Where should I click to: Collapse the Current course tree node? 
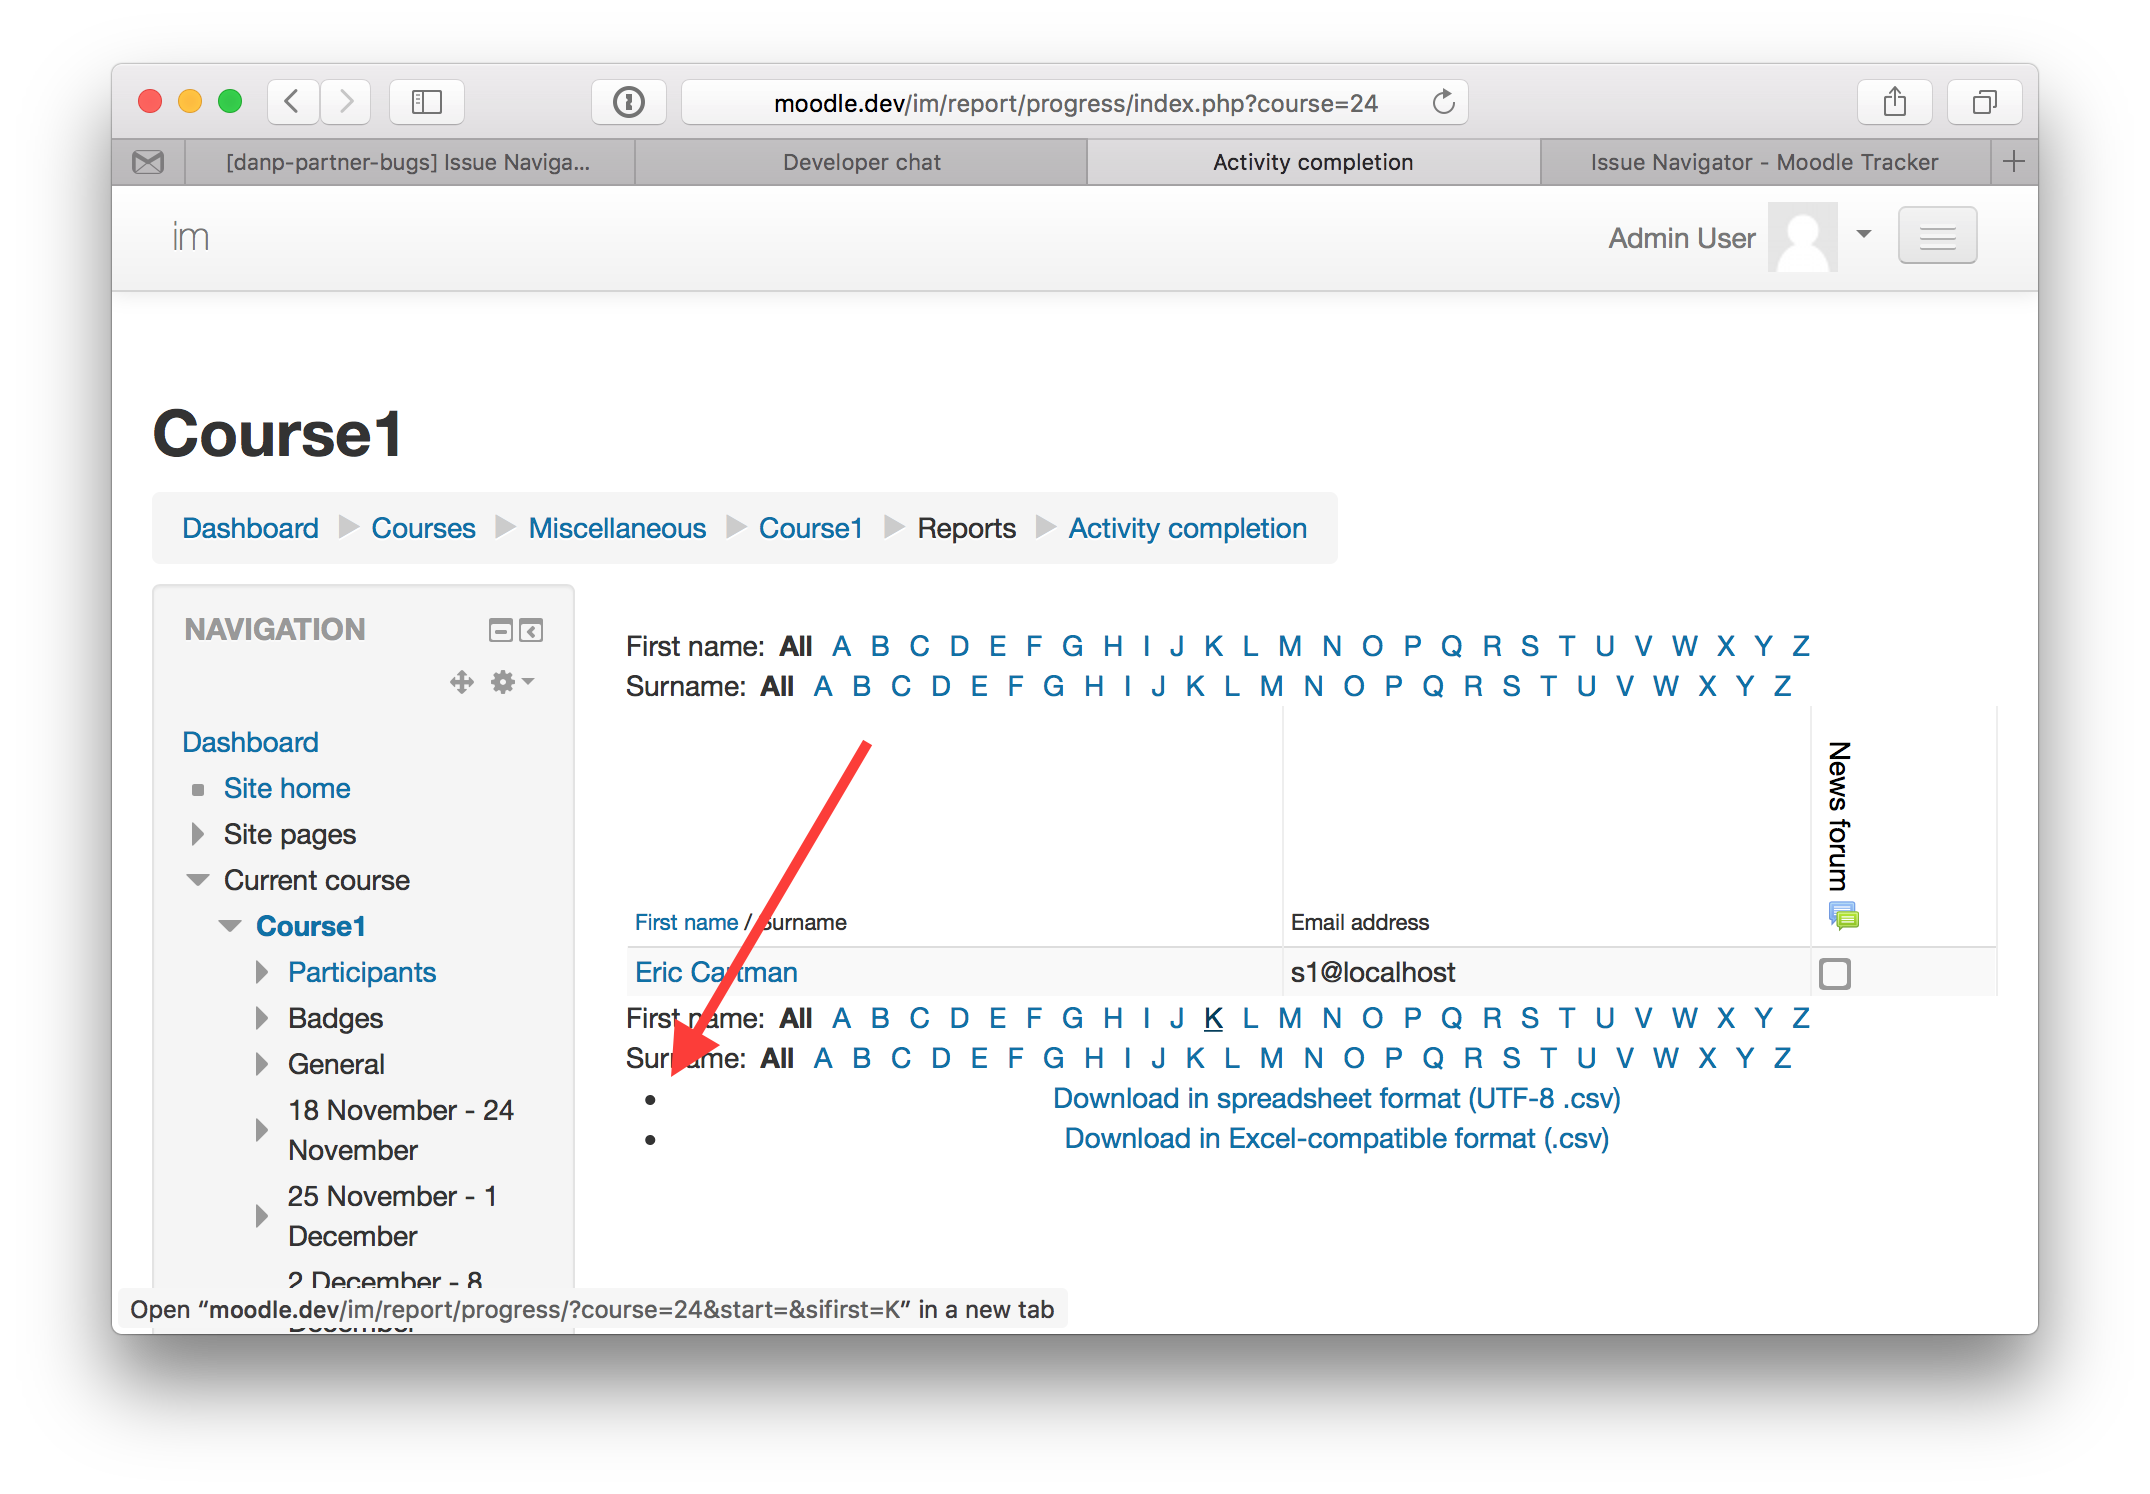(198, 880)
